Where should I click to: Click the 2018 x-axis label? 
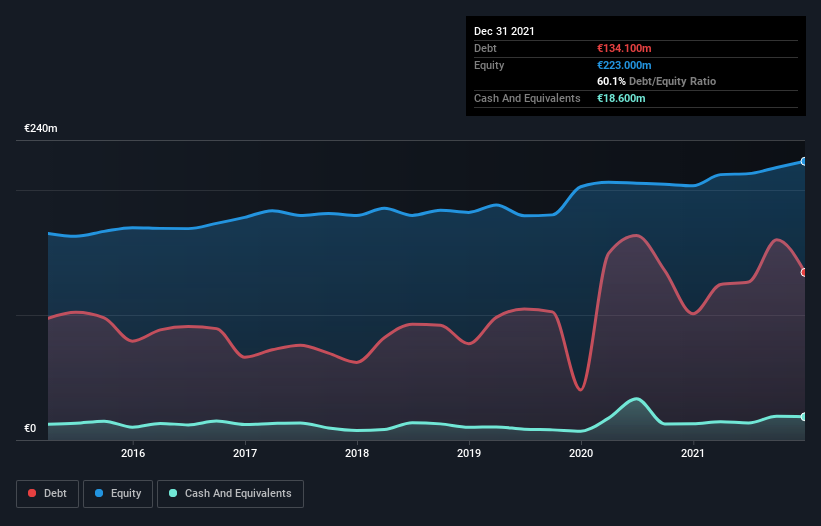pyautogui.click(x=357, y=453)
